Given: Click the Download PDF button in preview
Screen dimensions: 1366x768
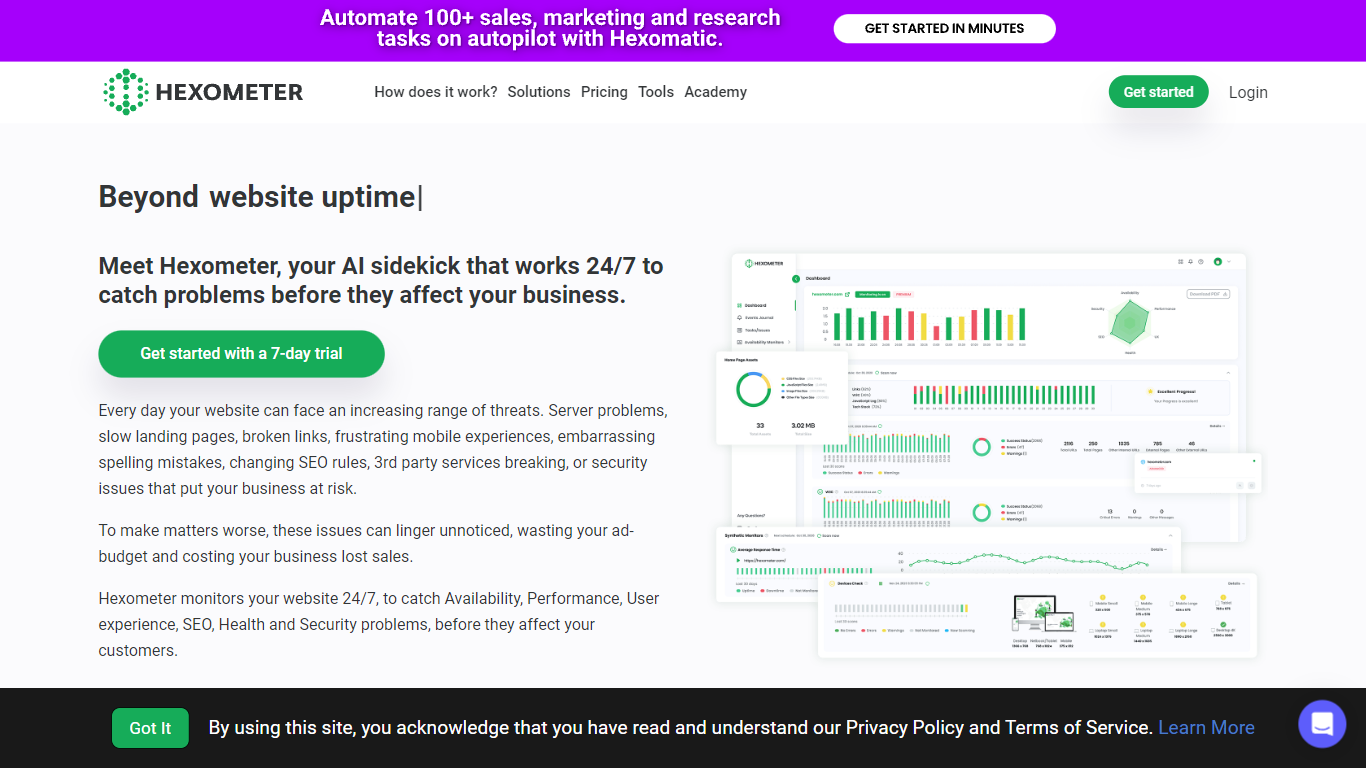Looking at the screenshot, I should (x=1208, y=294).
